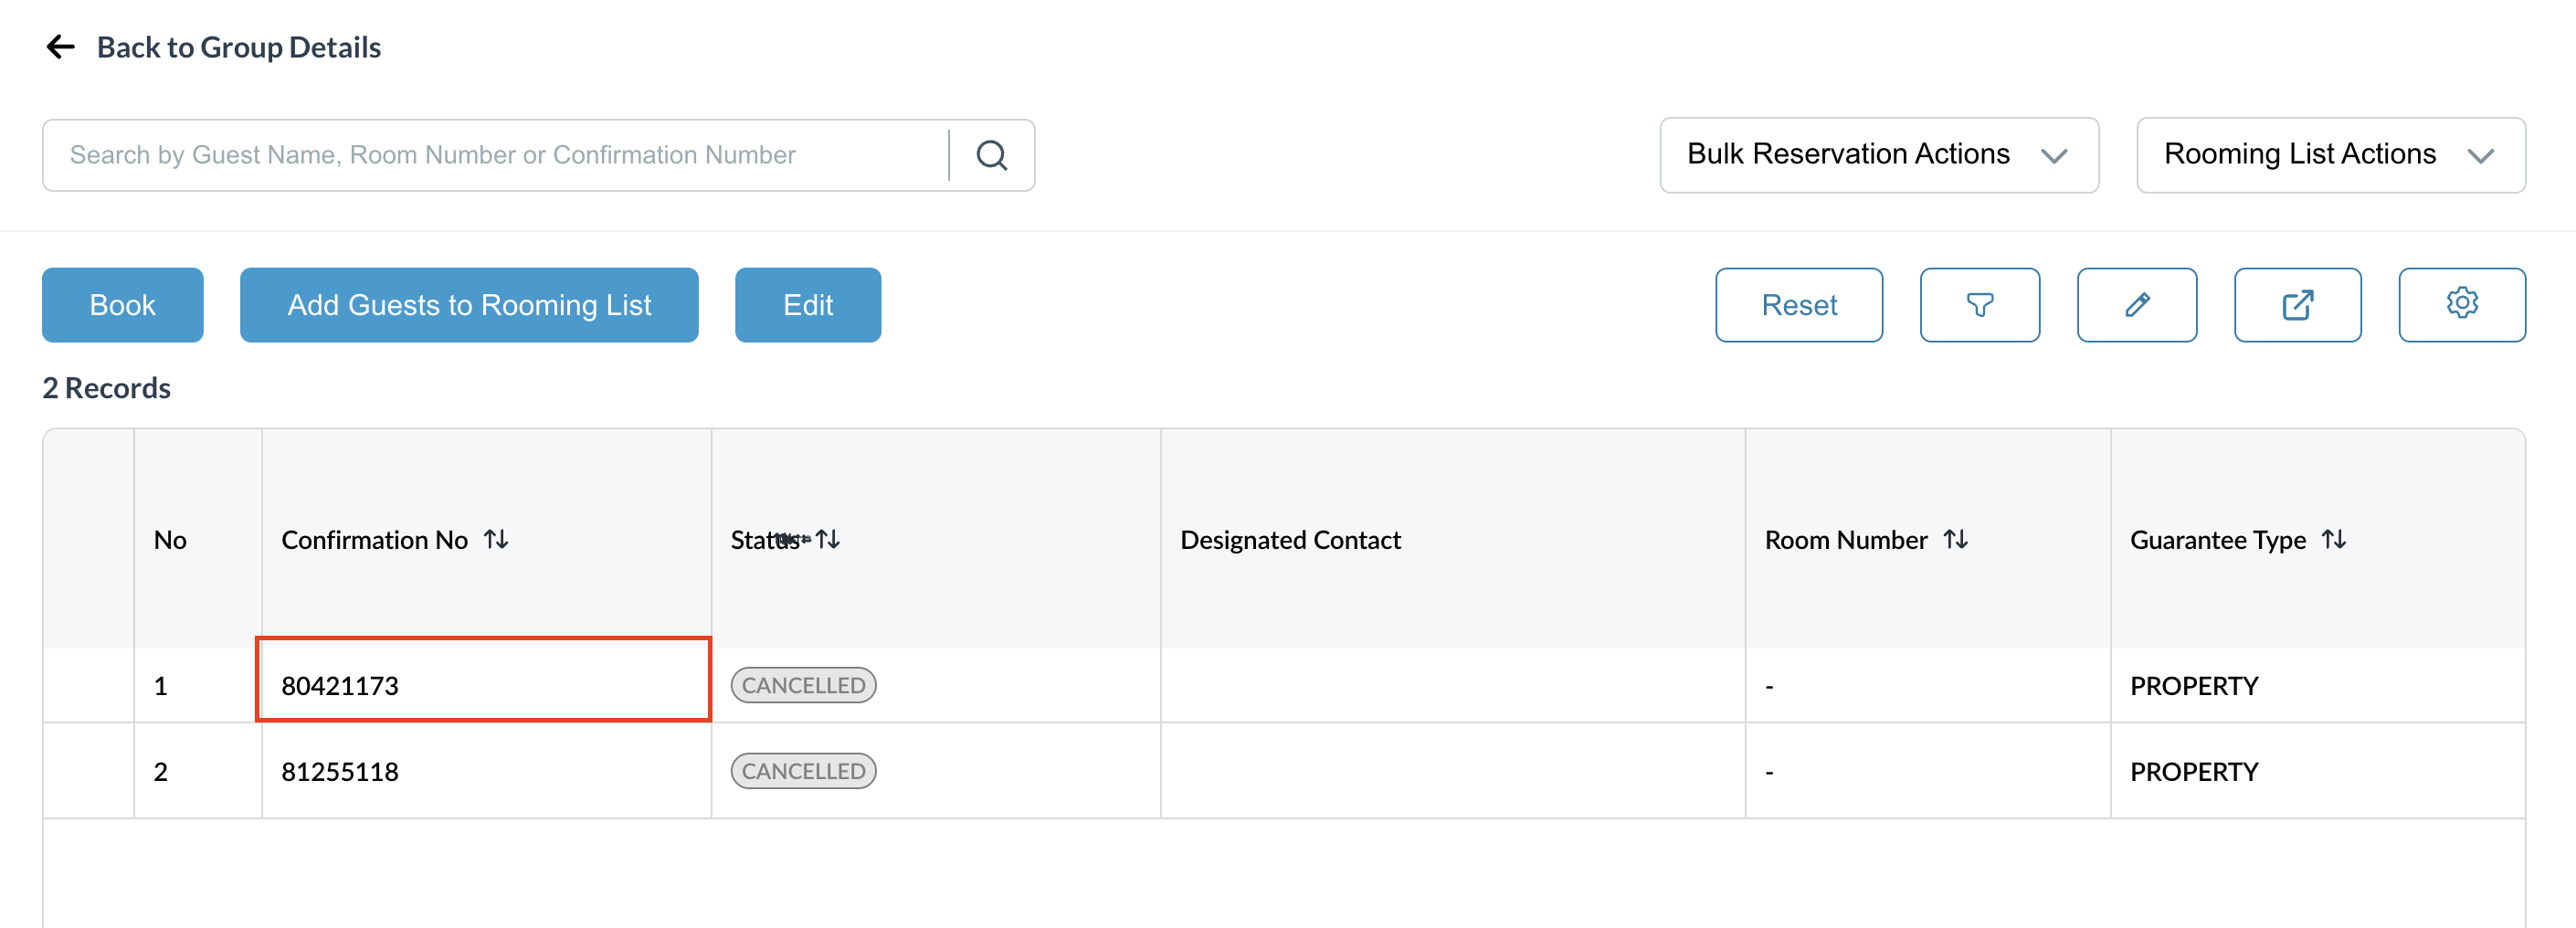Sort by Guarantee Type arrows
Screen dimensions: 2576x928
pos(2334,540)
